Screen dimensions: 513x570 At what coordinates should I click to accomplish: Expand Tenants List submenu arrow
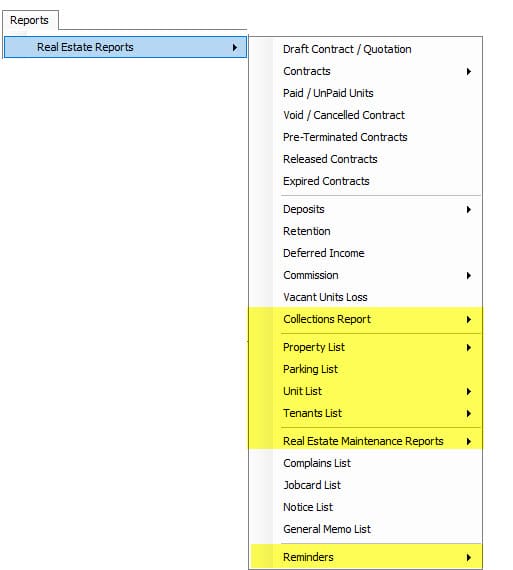point(469,413)
